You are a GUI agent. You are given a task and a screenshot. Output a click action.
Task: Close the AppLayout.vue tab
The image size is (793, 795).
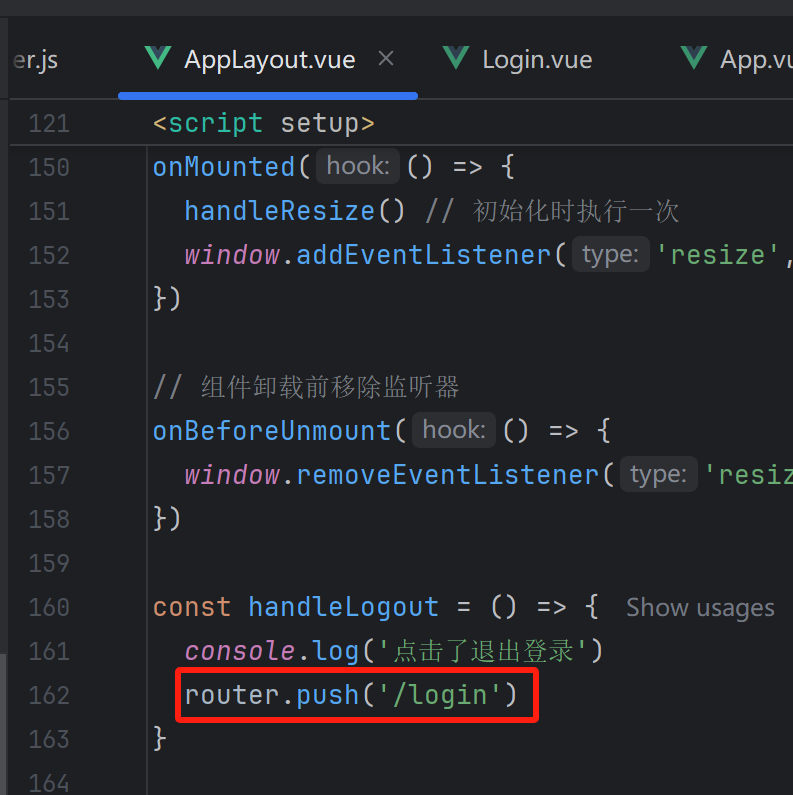[386, 59]
